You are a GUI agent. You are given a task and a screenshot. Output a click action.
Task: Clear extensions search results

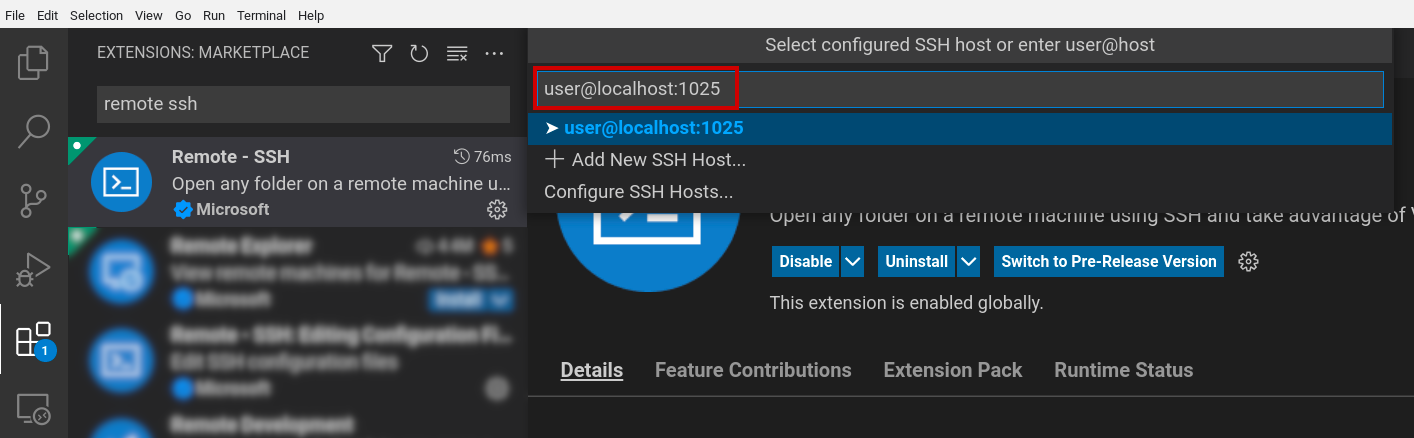click(x=457, y=53)
